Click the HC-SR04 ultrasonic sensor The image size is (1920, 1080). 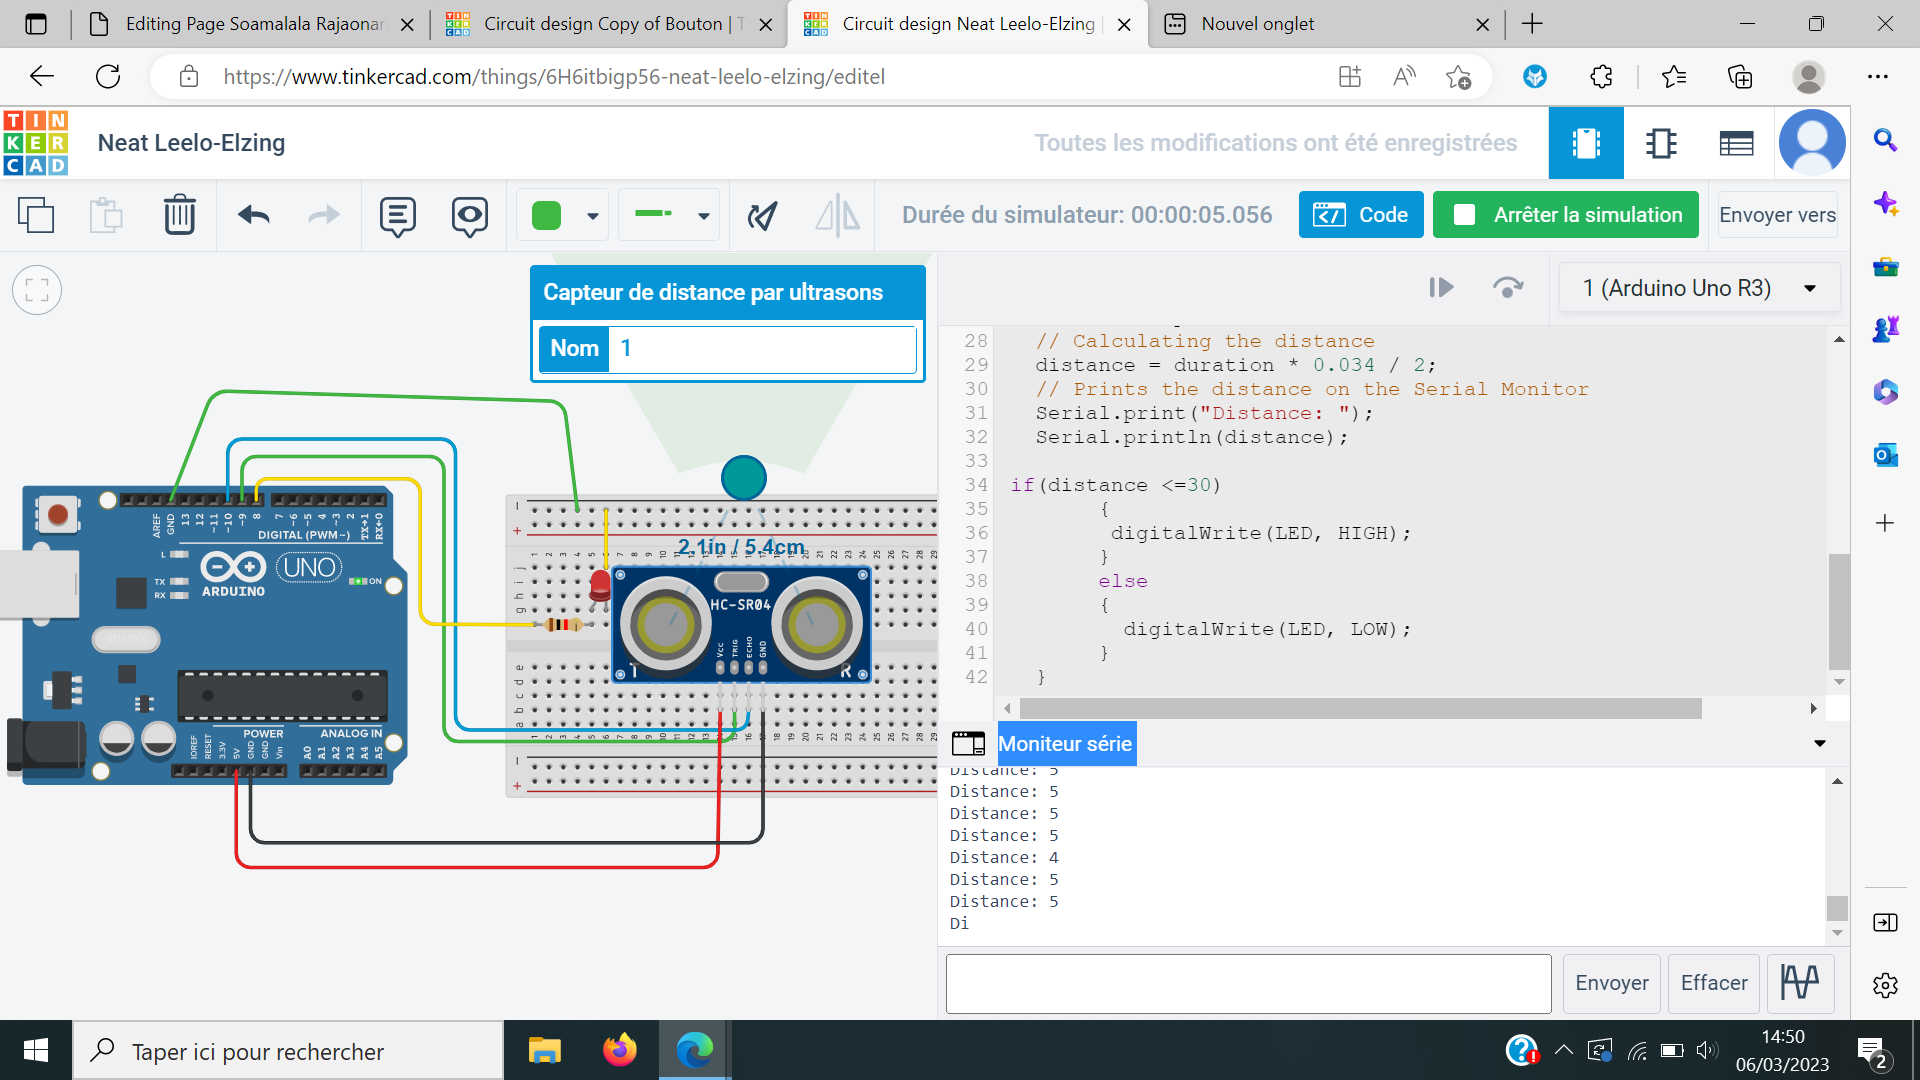(x=741, y=625)
